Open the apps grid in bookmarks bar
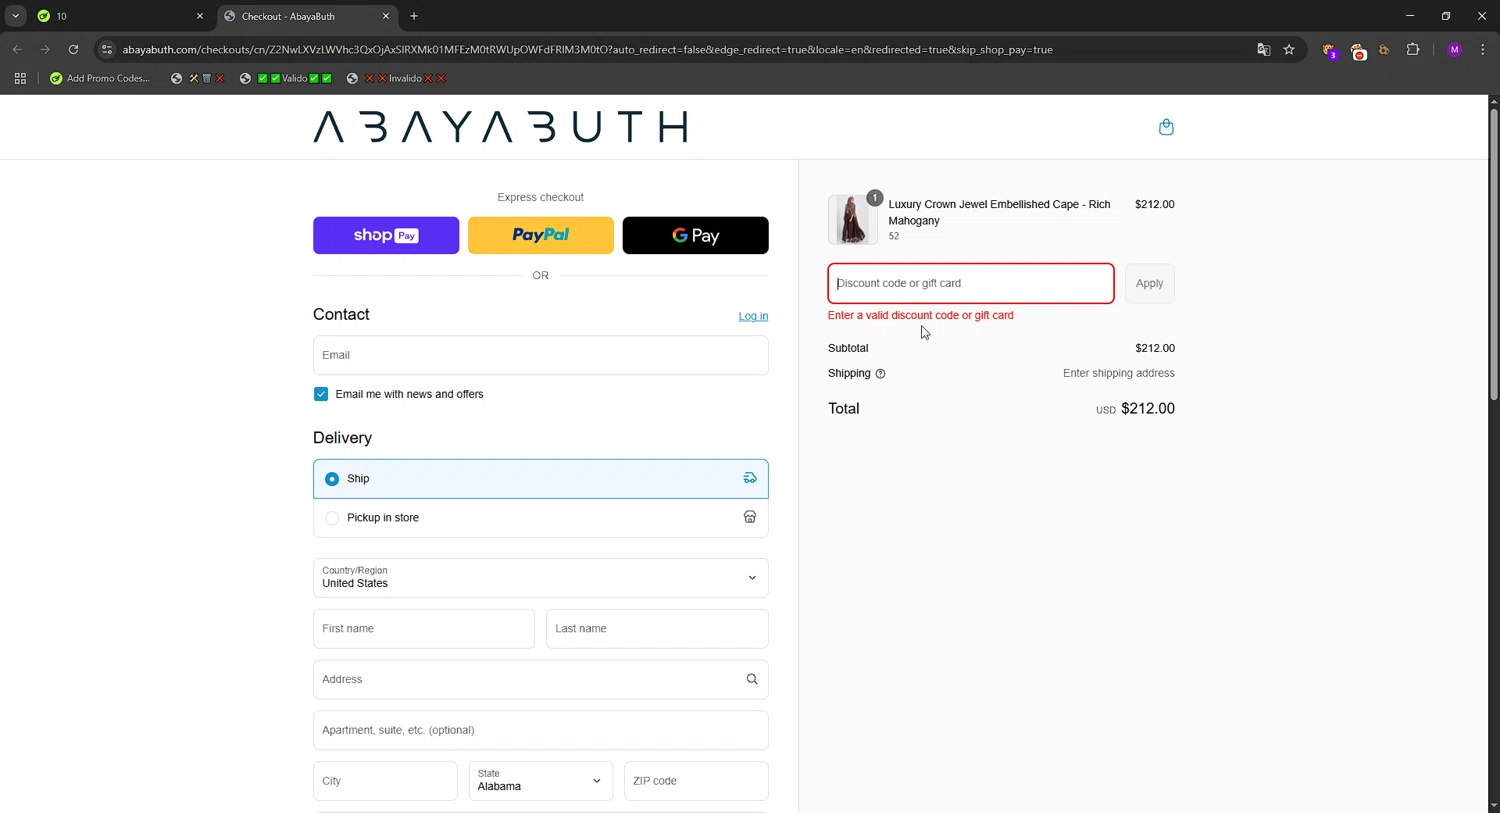Viewport: 1500px width, 813px height. [20, 78]
